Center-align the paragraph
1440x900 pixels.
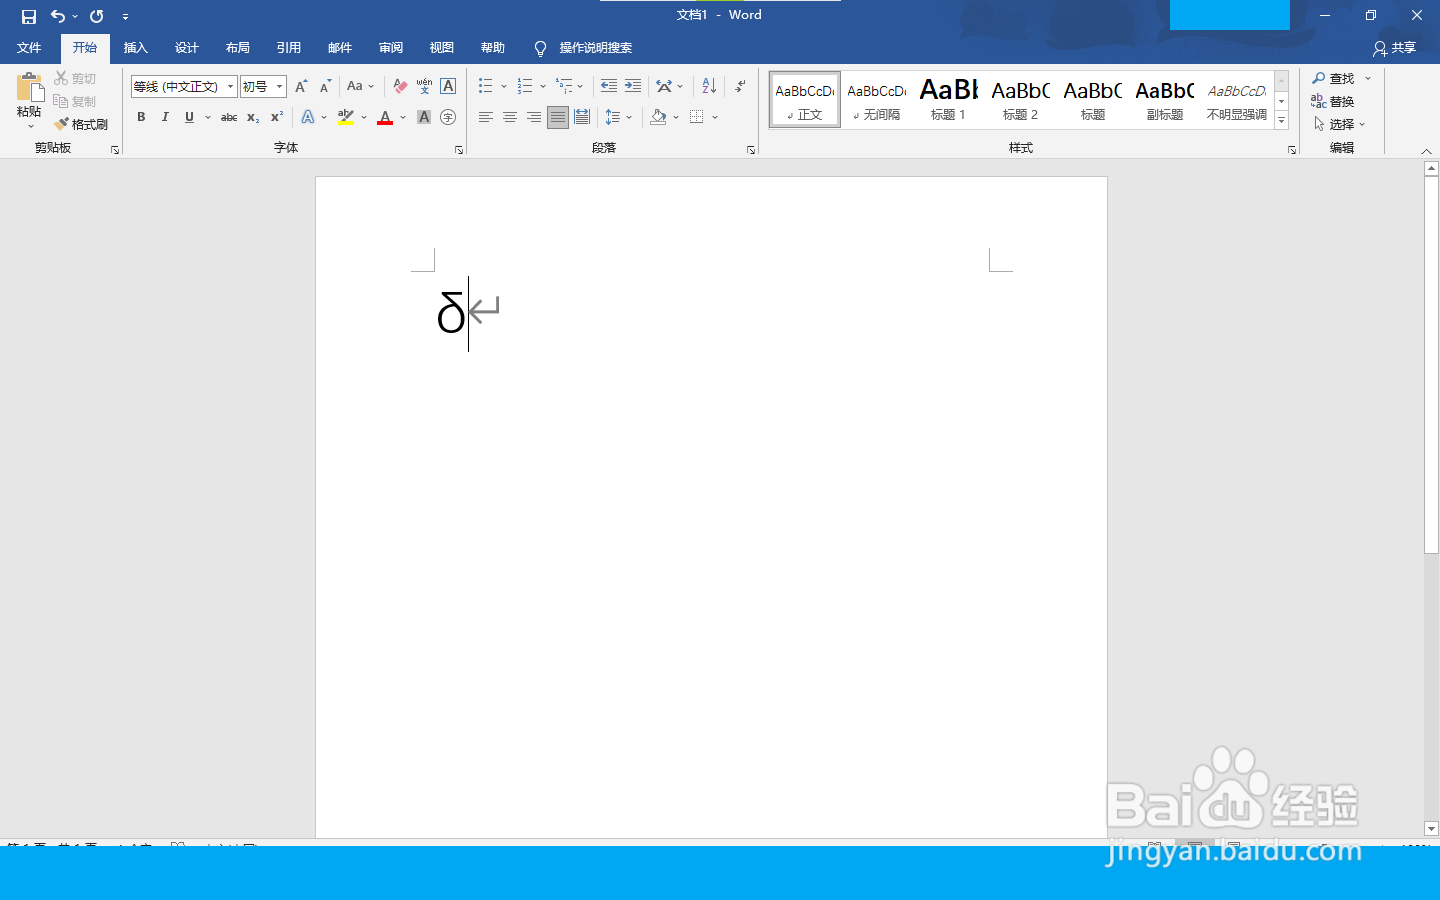tap(509, 117)
